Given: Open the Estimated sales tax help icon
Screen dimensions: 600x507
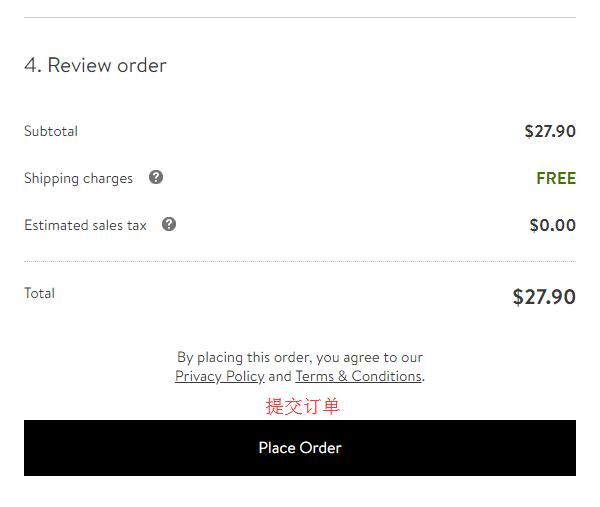Looking at the screenshot, I should click(x=169, y=224).
